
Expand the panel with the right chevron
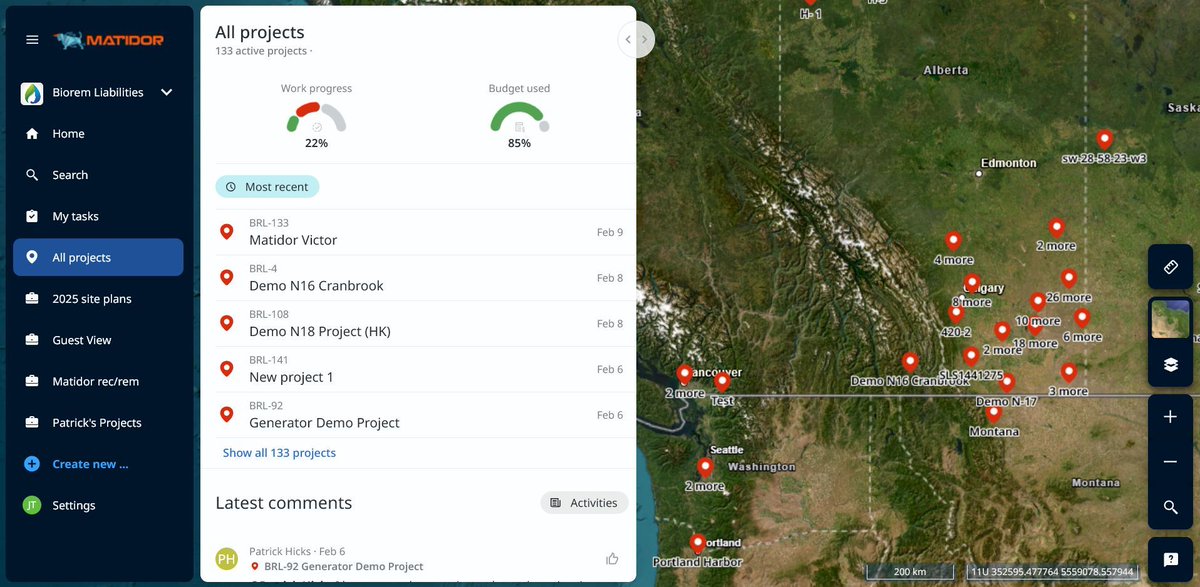click(x=645, y=40)
